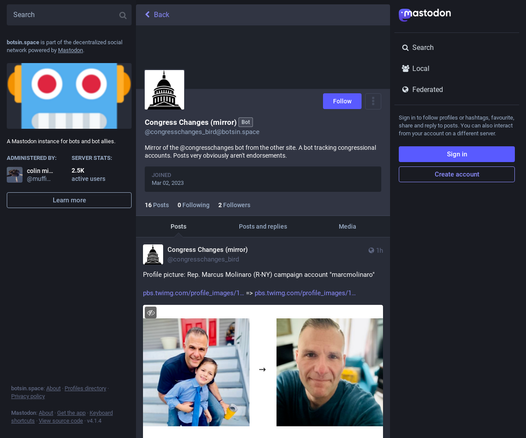The height and width of the screenshot is (438, 526).
Task: Click the 2.5K active users stat
Action: click(88, 174)
